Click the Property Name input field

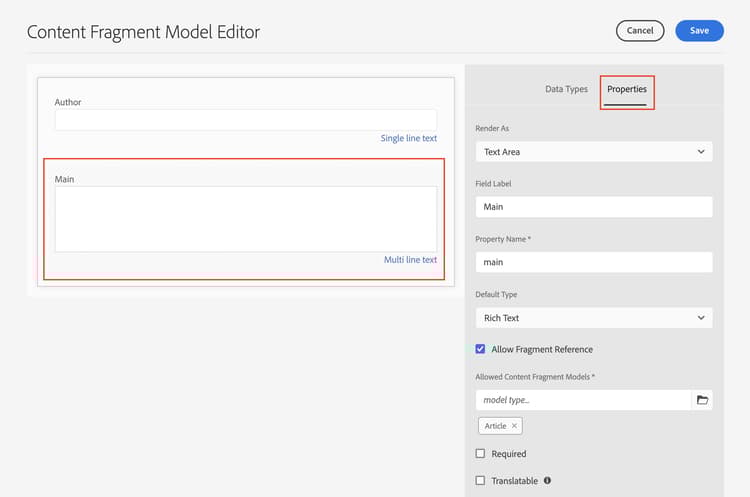point(593,262)
